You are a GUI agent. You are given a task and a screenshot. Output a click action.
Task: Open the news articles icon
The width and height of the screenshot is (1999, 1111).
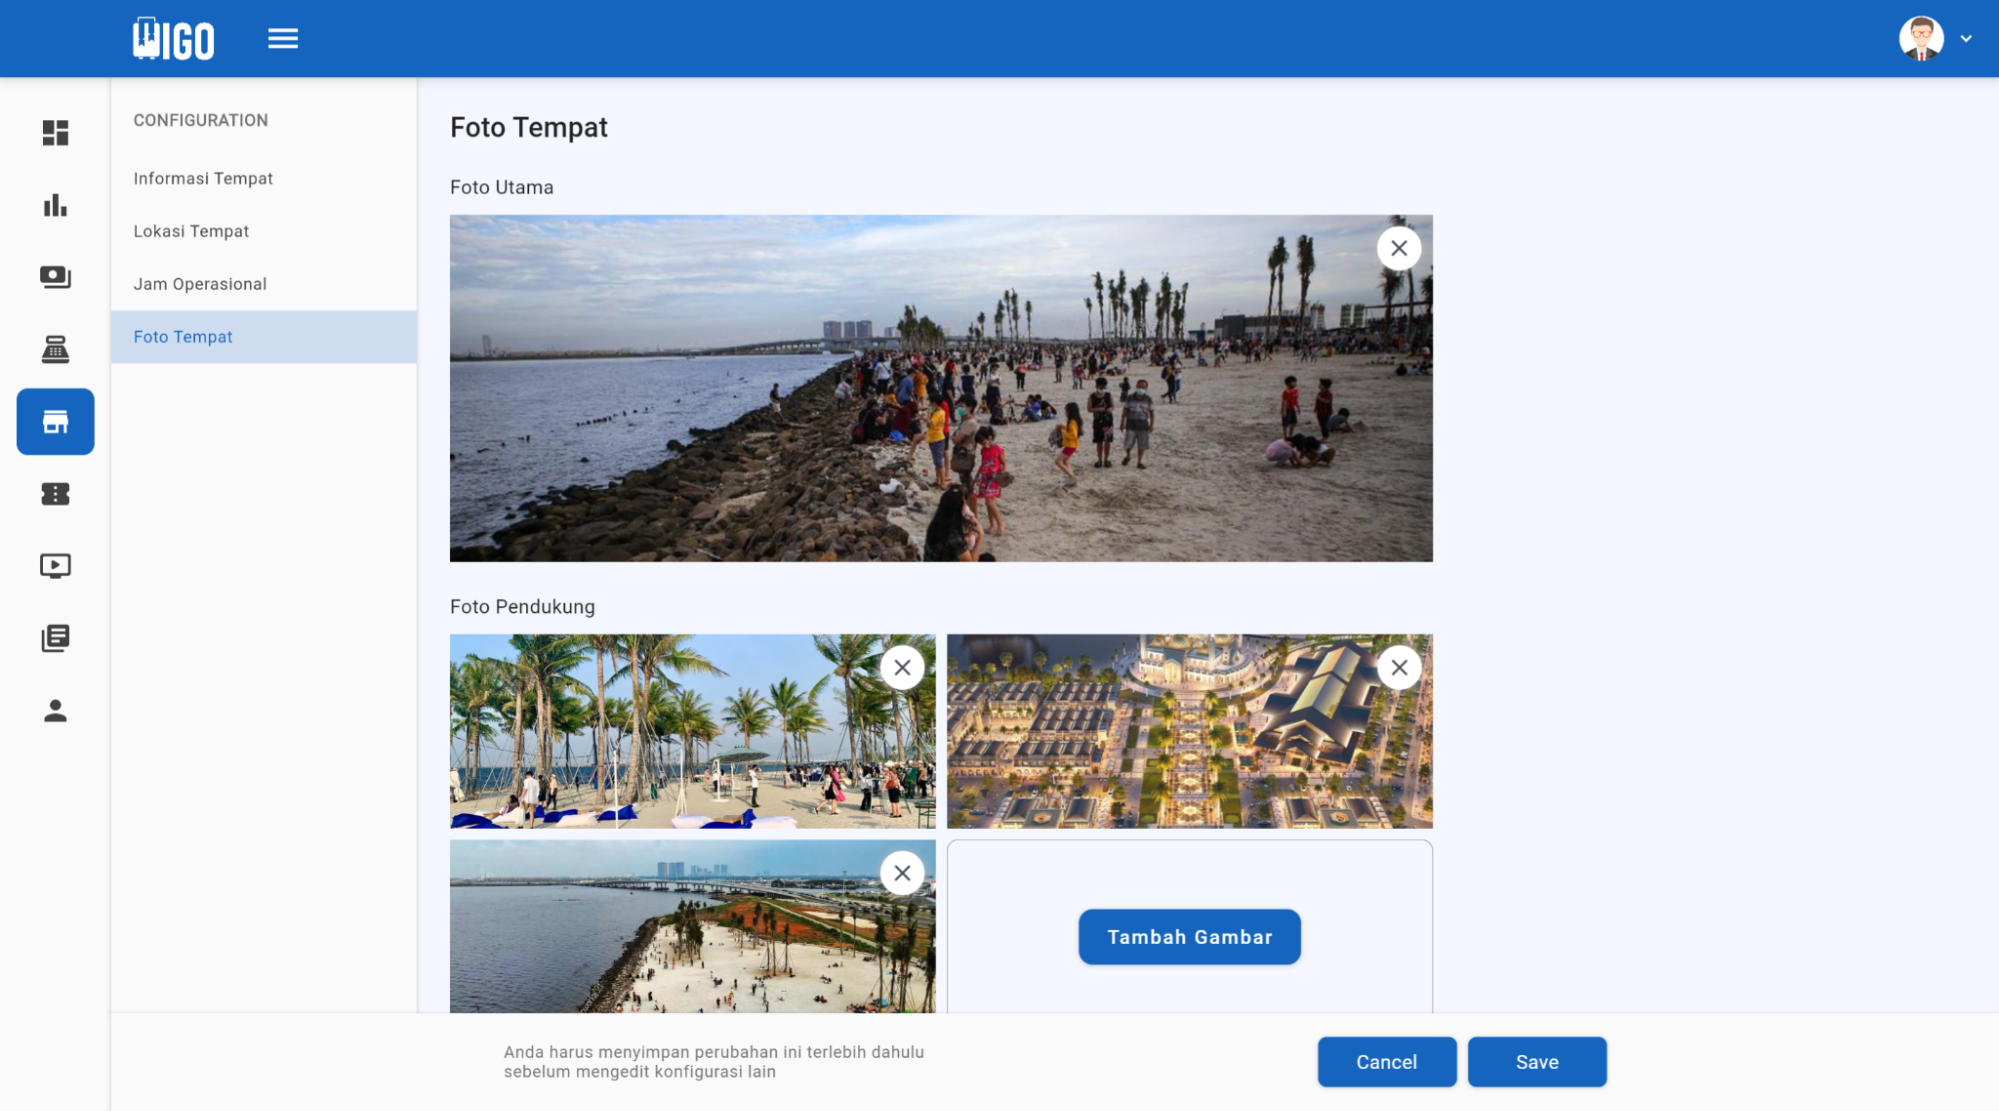pyautogui.click(x=55, y=637)
